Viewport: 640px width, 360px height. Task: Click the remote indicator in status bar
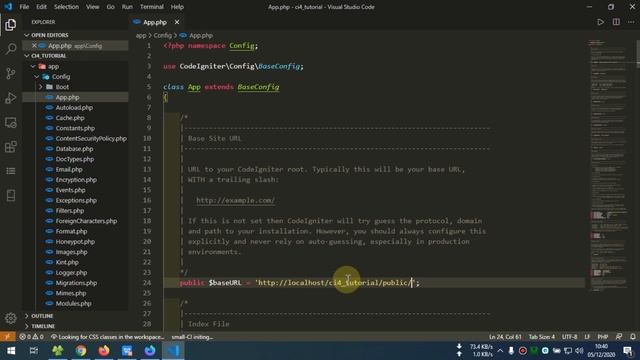click(x=7, y=337)
